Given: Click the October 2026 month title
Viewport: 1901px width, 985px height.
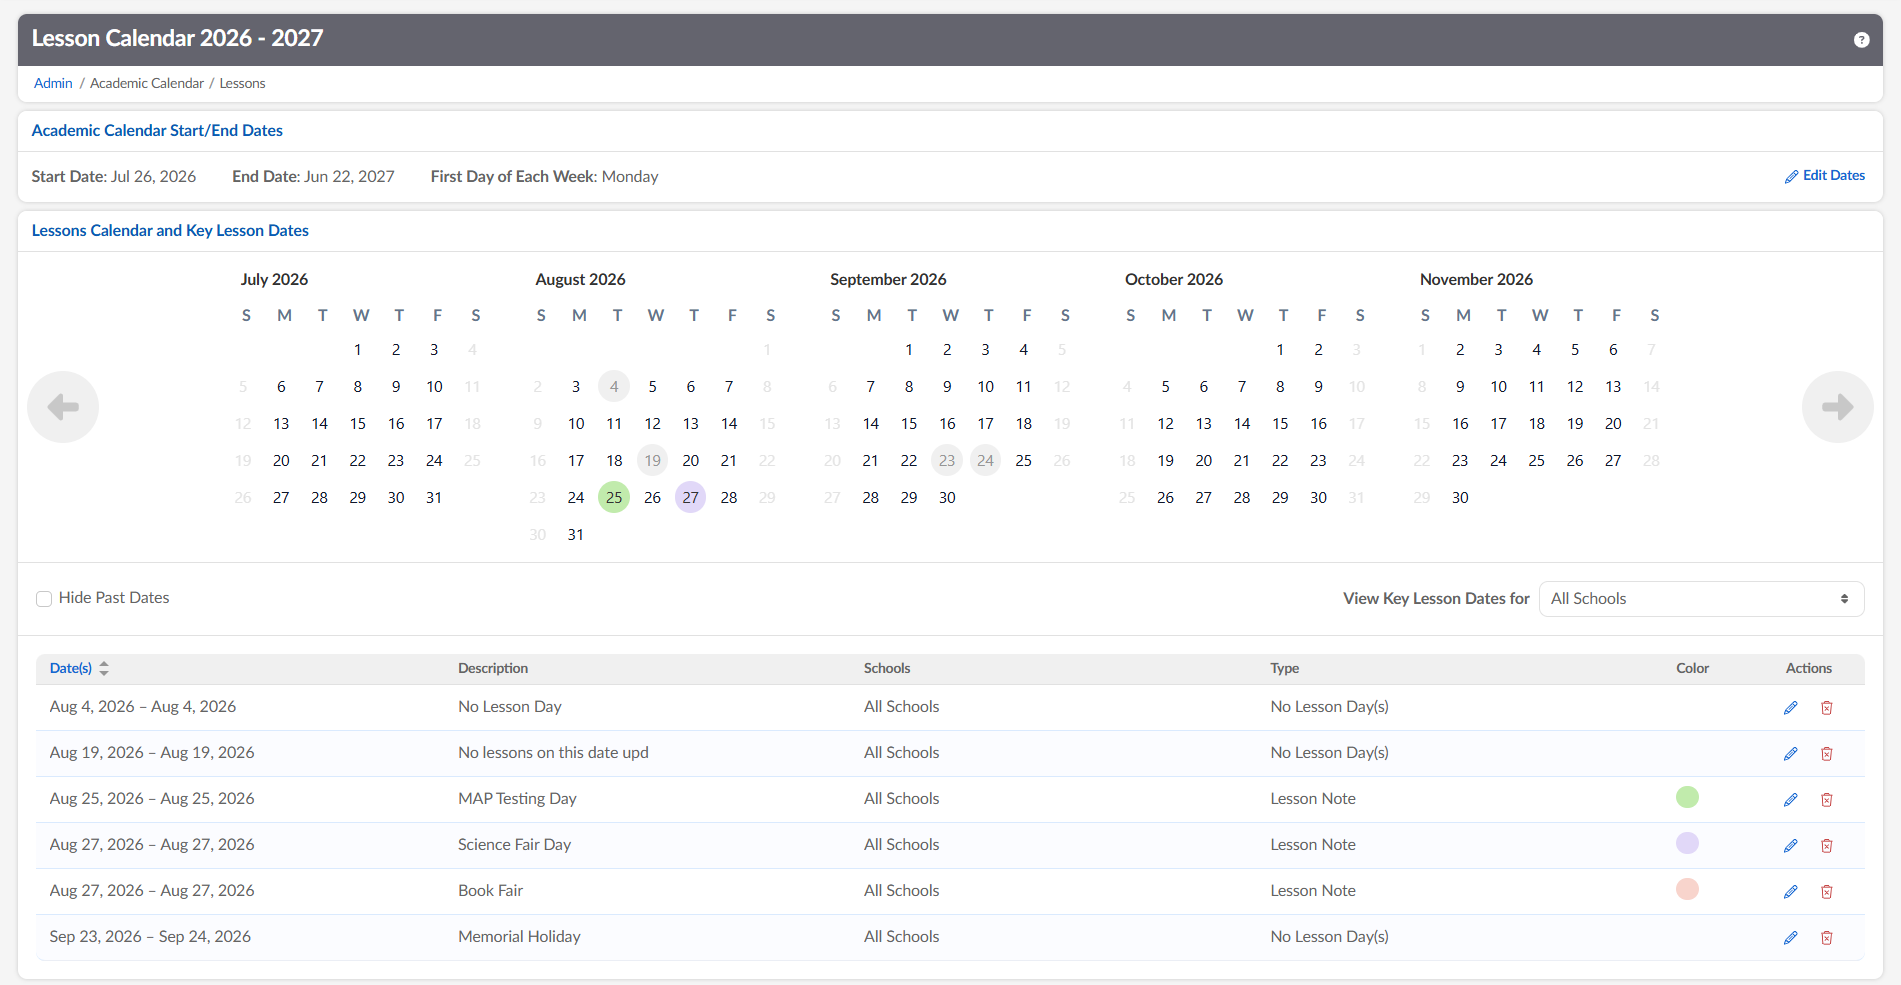Looking at the screenshot, I should (x=1174, y=279).
